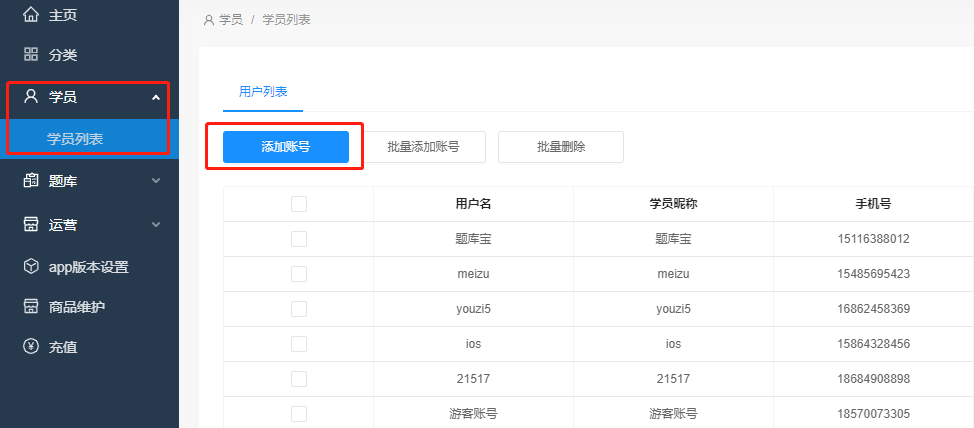Click the 学员昵称 column header
974x428 pixels.
point(673,204)
